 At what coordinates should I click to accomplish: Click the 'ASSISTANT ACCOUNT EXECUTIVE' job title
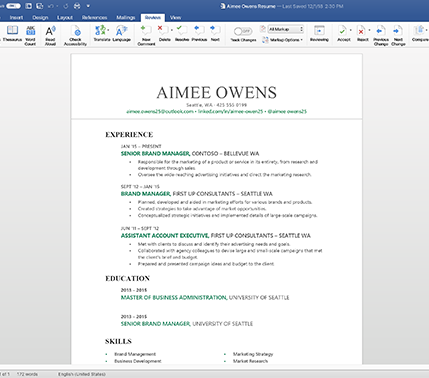click(165, 235)
